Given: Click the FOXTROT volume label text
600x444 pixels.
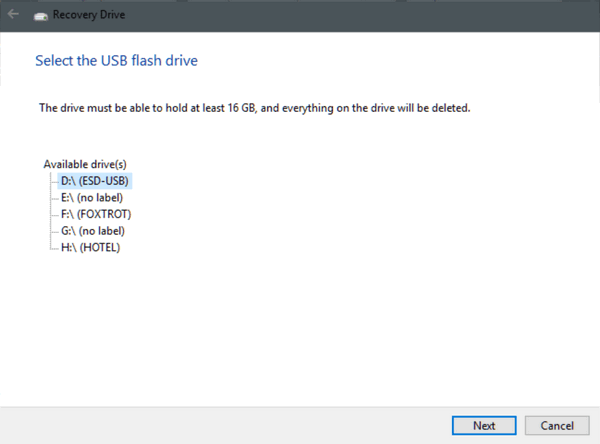Looking at the screenshot, I should 104,214.
